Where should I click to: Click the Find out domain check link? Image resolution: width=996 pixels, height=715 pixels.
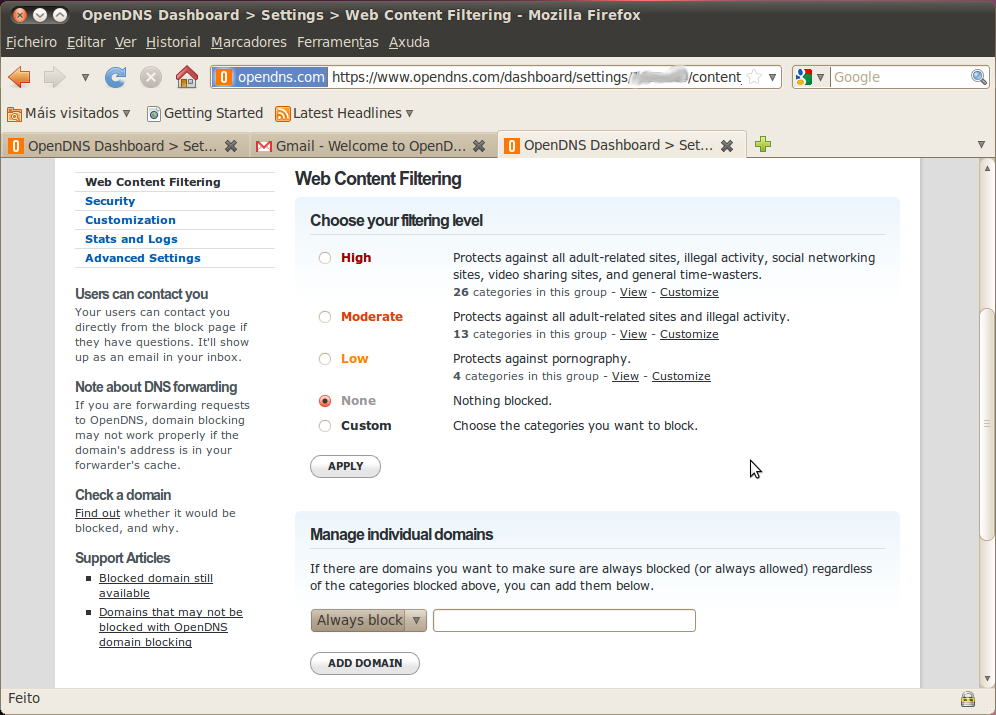pyautogui.click(x=97, y=513)
